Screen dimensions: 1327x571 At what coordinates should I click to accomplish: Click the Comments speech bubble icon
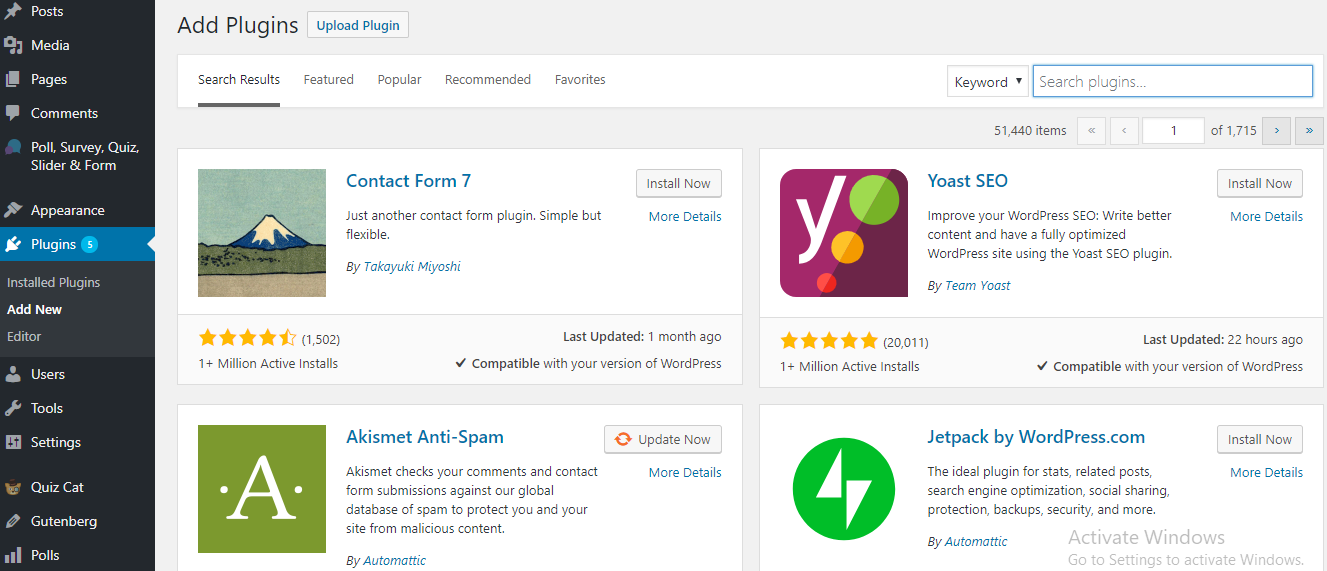13,113
